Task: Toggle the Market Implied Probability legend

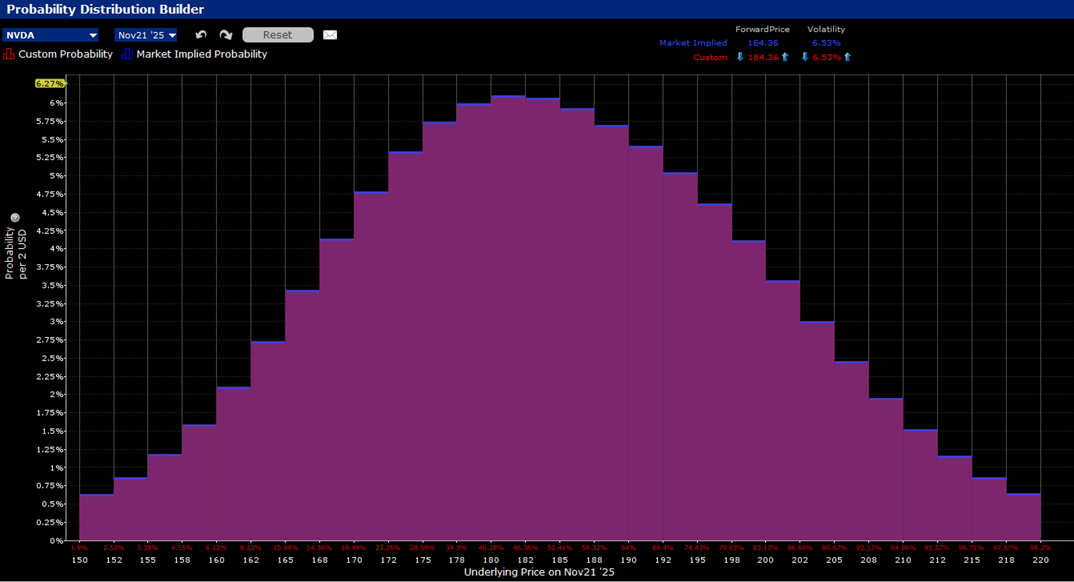Action: (201, 54)
